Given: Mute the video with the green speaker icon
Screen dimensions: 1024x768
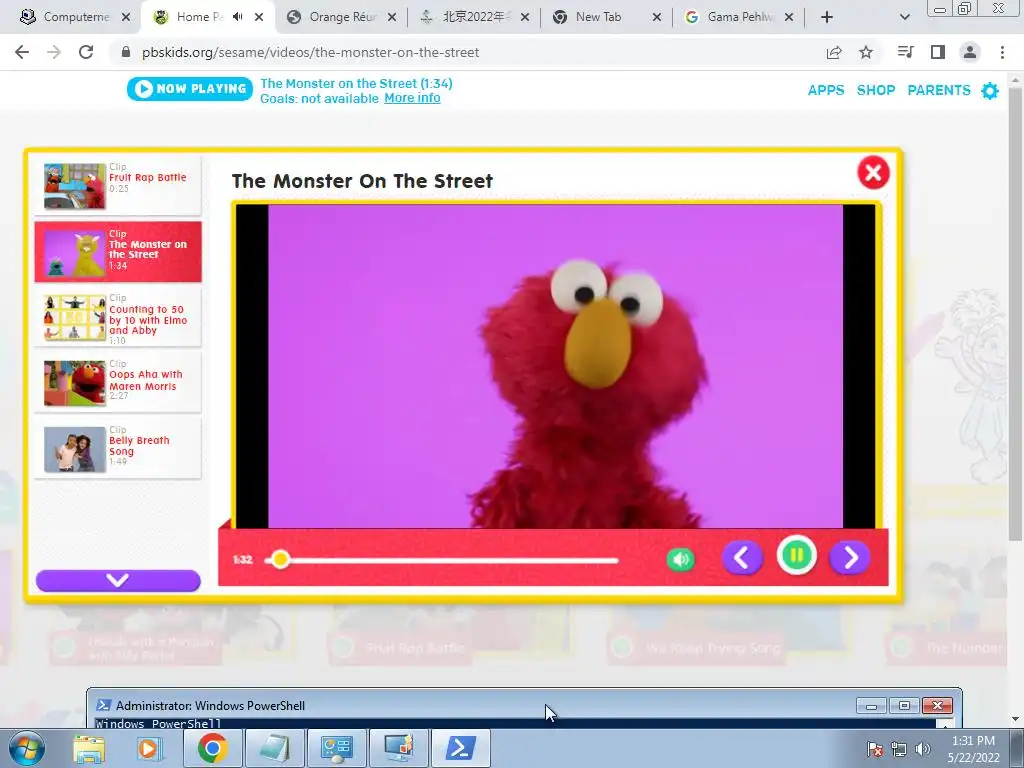Looking at the screenshot, I should 680,560.
